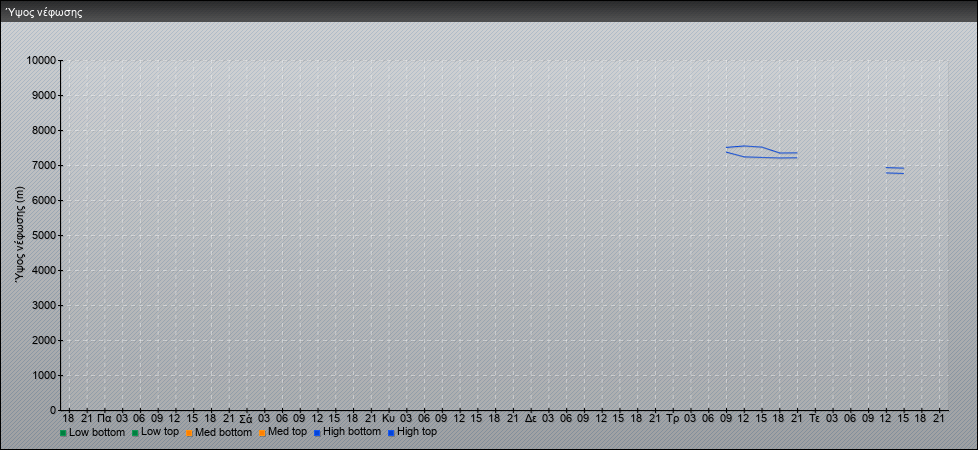
Task: Click the 4000 y-axis value
Action: [x=44, y=270]
